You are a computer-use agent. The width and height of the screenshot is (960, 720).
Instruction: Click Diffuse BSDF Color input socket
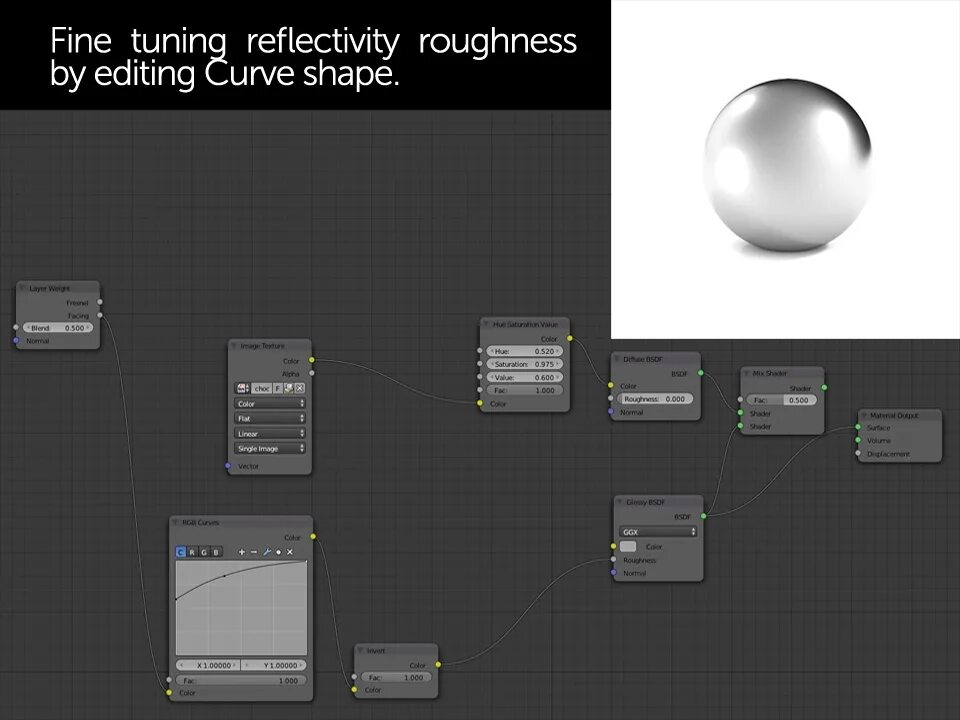coord(610,385)
